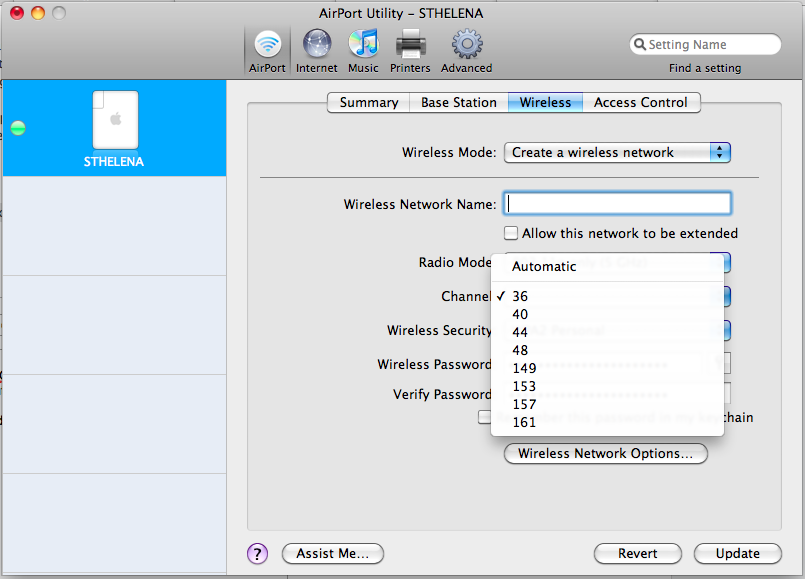This screenshot has width=805, height=579.
Task: Click the Wireless Network Options button
Action: (605, 454)
